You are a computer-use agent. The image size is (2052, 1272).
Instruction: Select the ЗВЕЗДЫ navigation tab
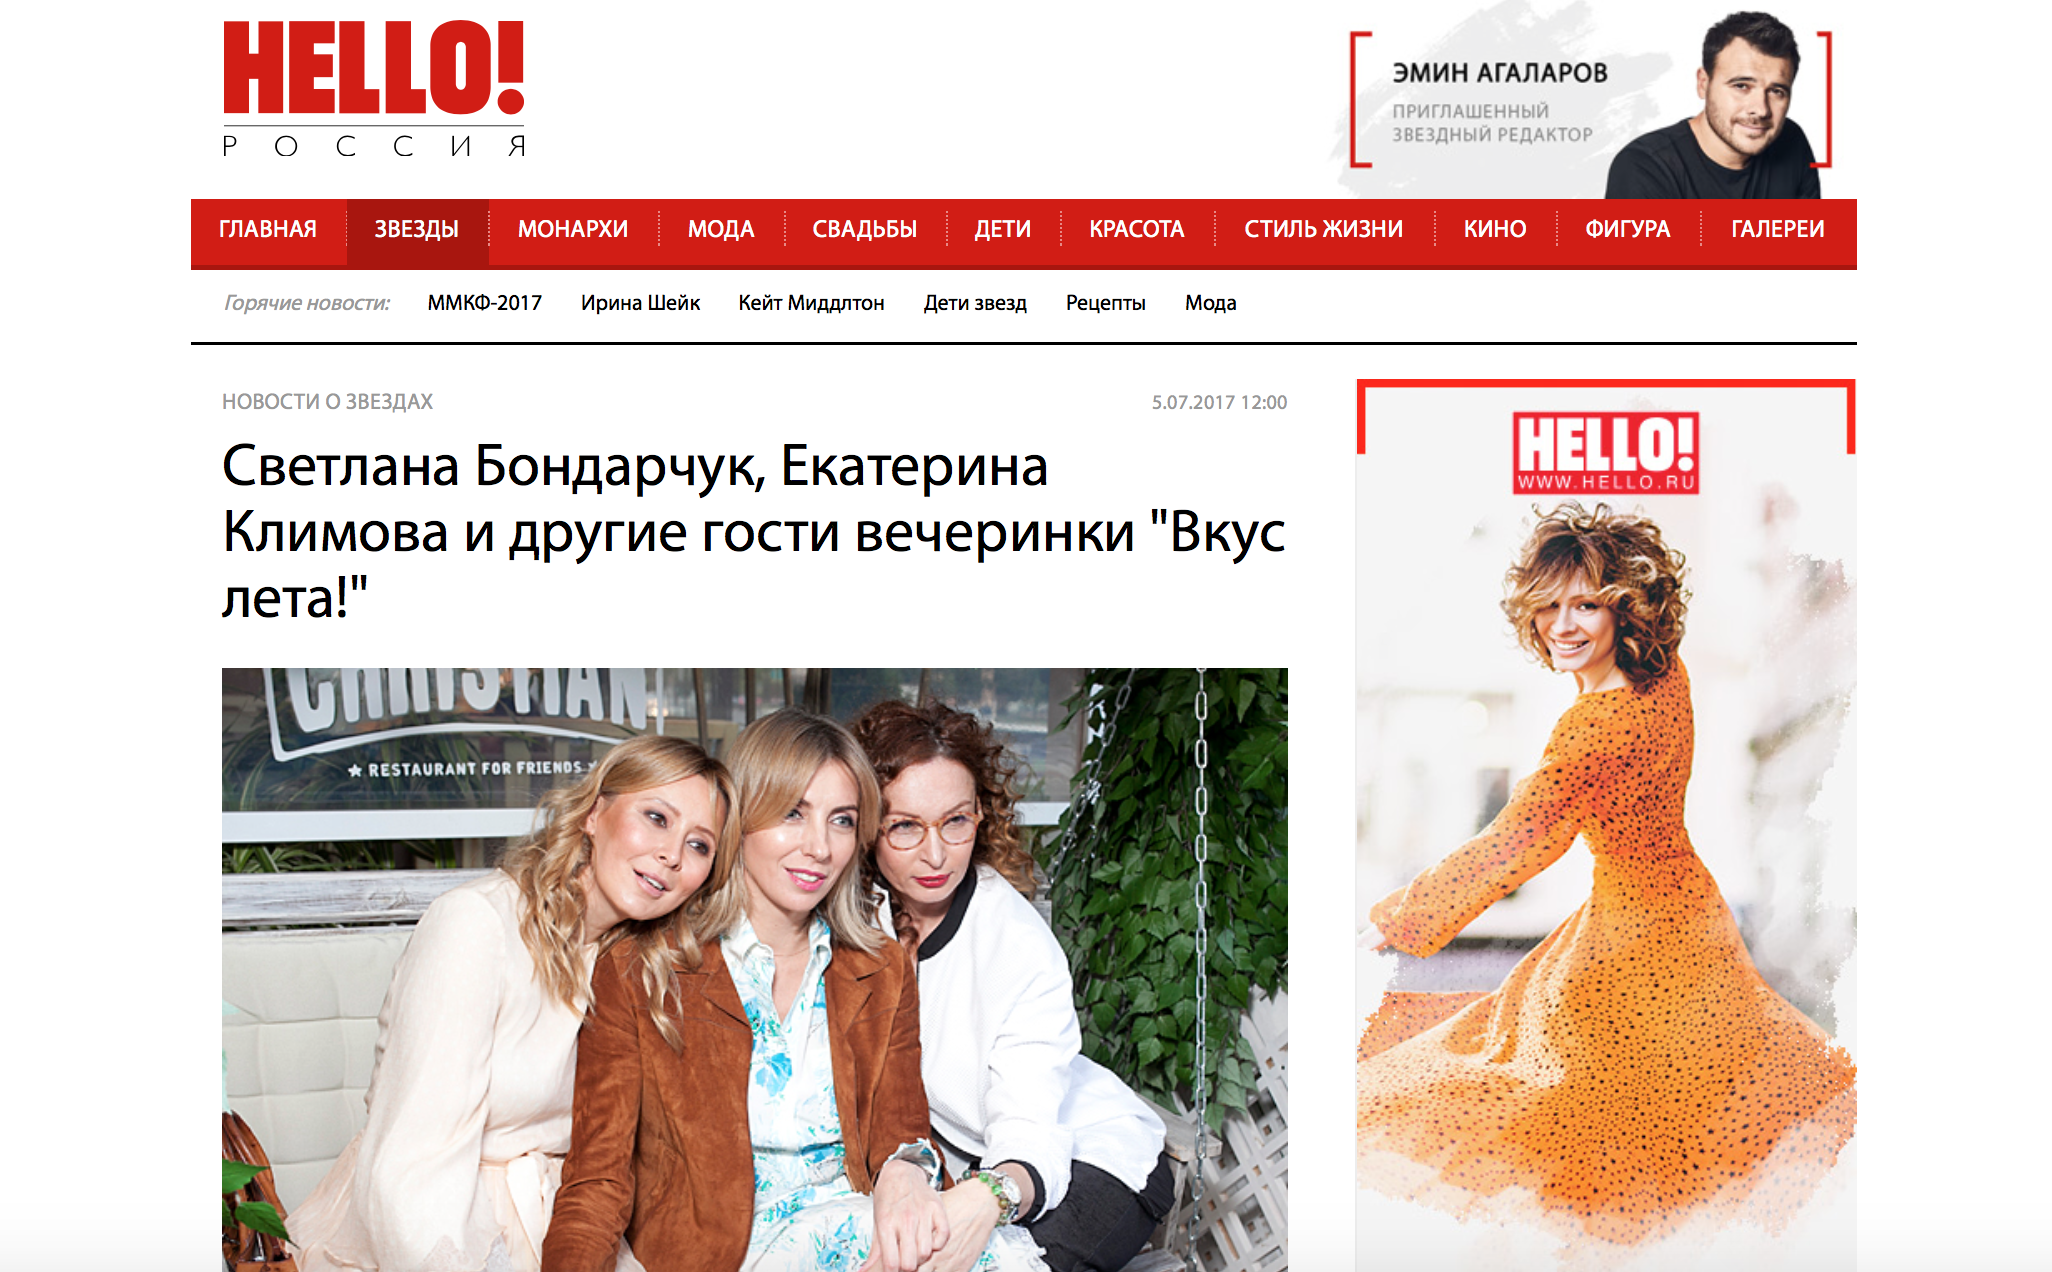(x=417, y=229)
